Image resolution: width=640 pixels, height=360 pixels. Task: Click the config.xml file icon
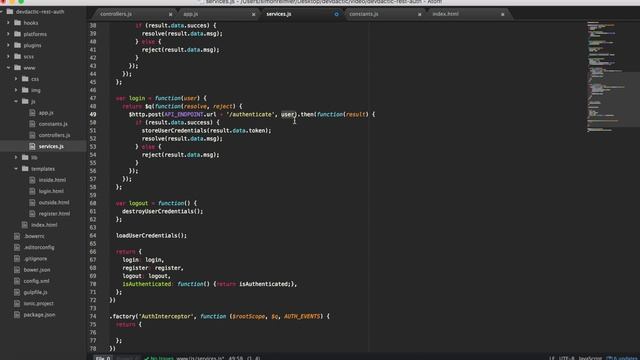[x=17, y=281]
